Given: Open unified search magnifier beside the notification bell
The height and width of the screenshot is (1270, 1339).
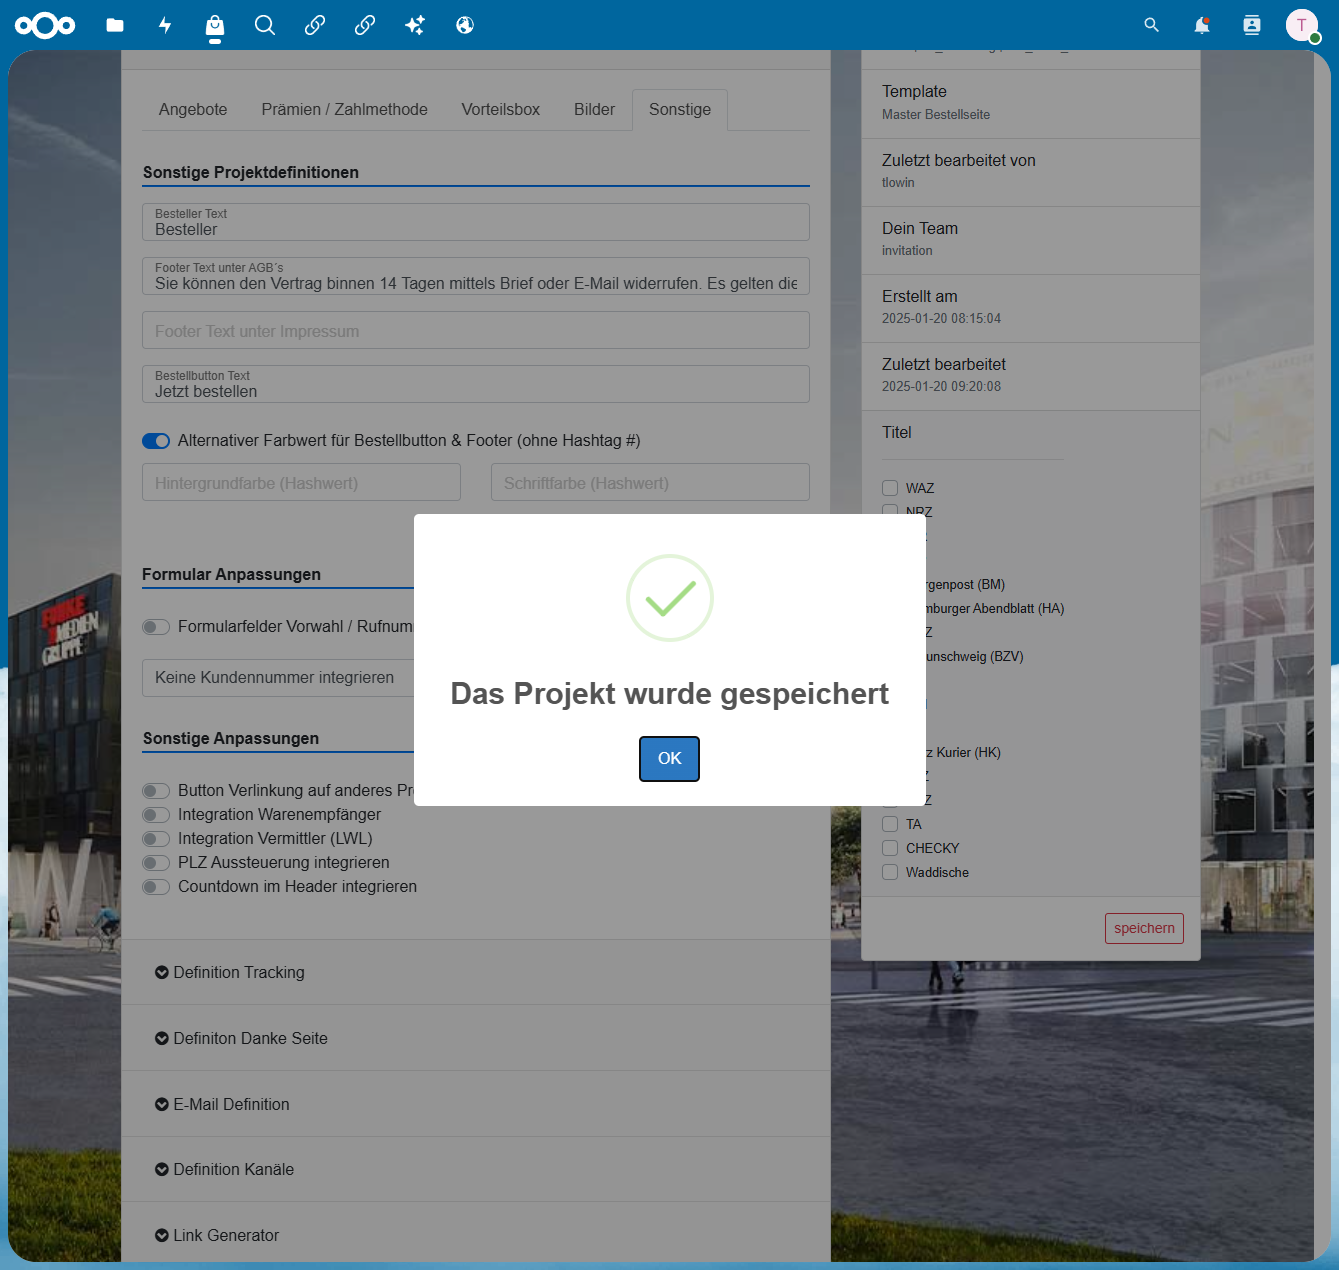Looking at the screenshot, I should pyautogui.click(x=1152, y=25).
